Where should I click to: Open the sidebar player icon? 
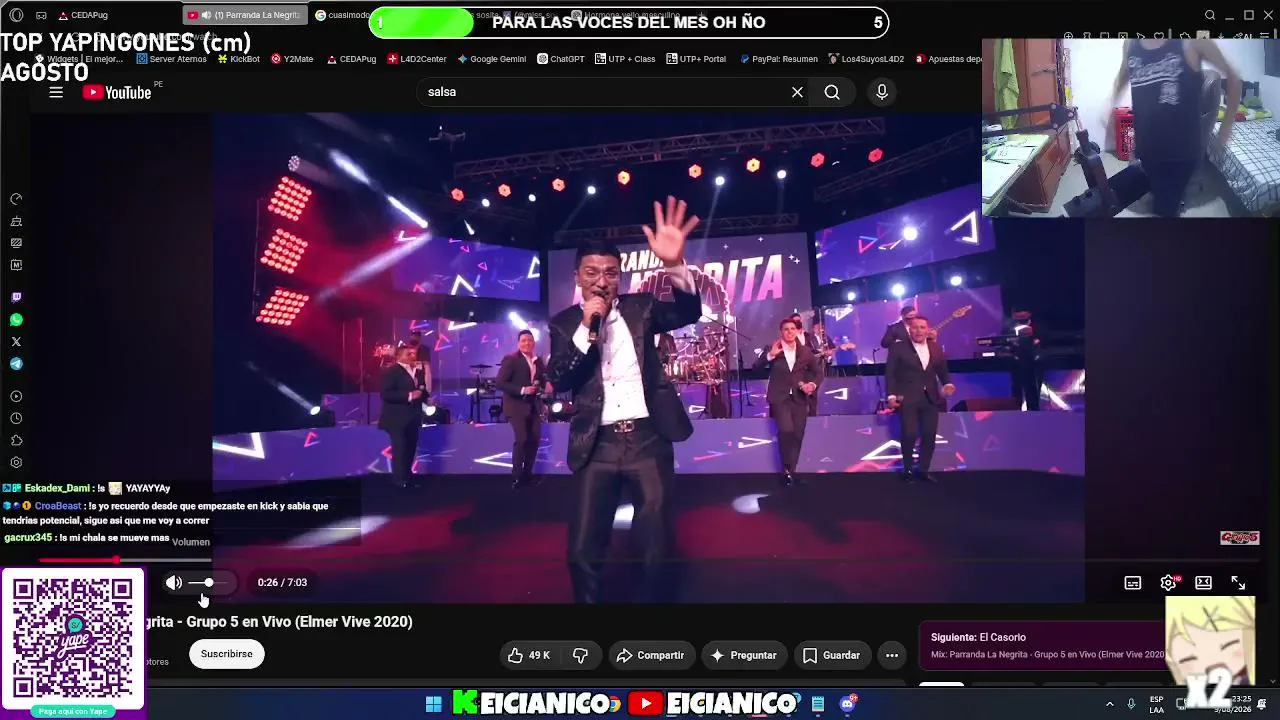16,397
